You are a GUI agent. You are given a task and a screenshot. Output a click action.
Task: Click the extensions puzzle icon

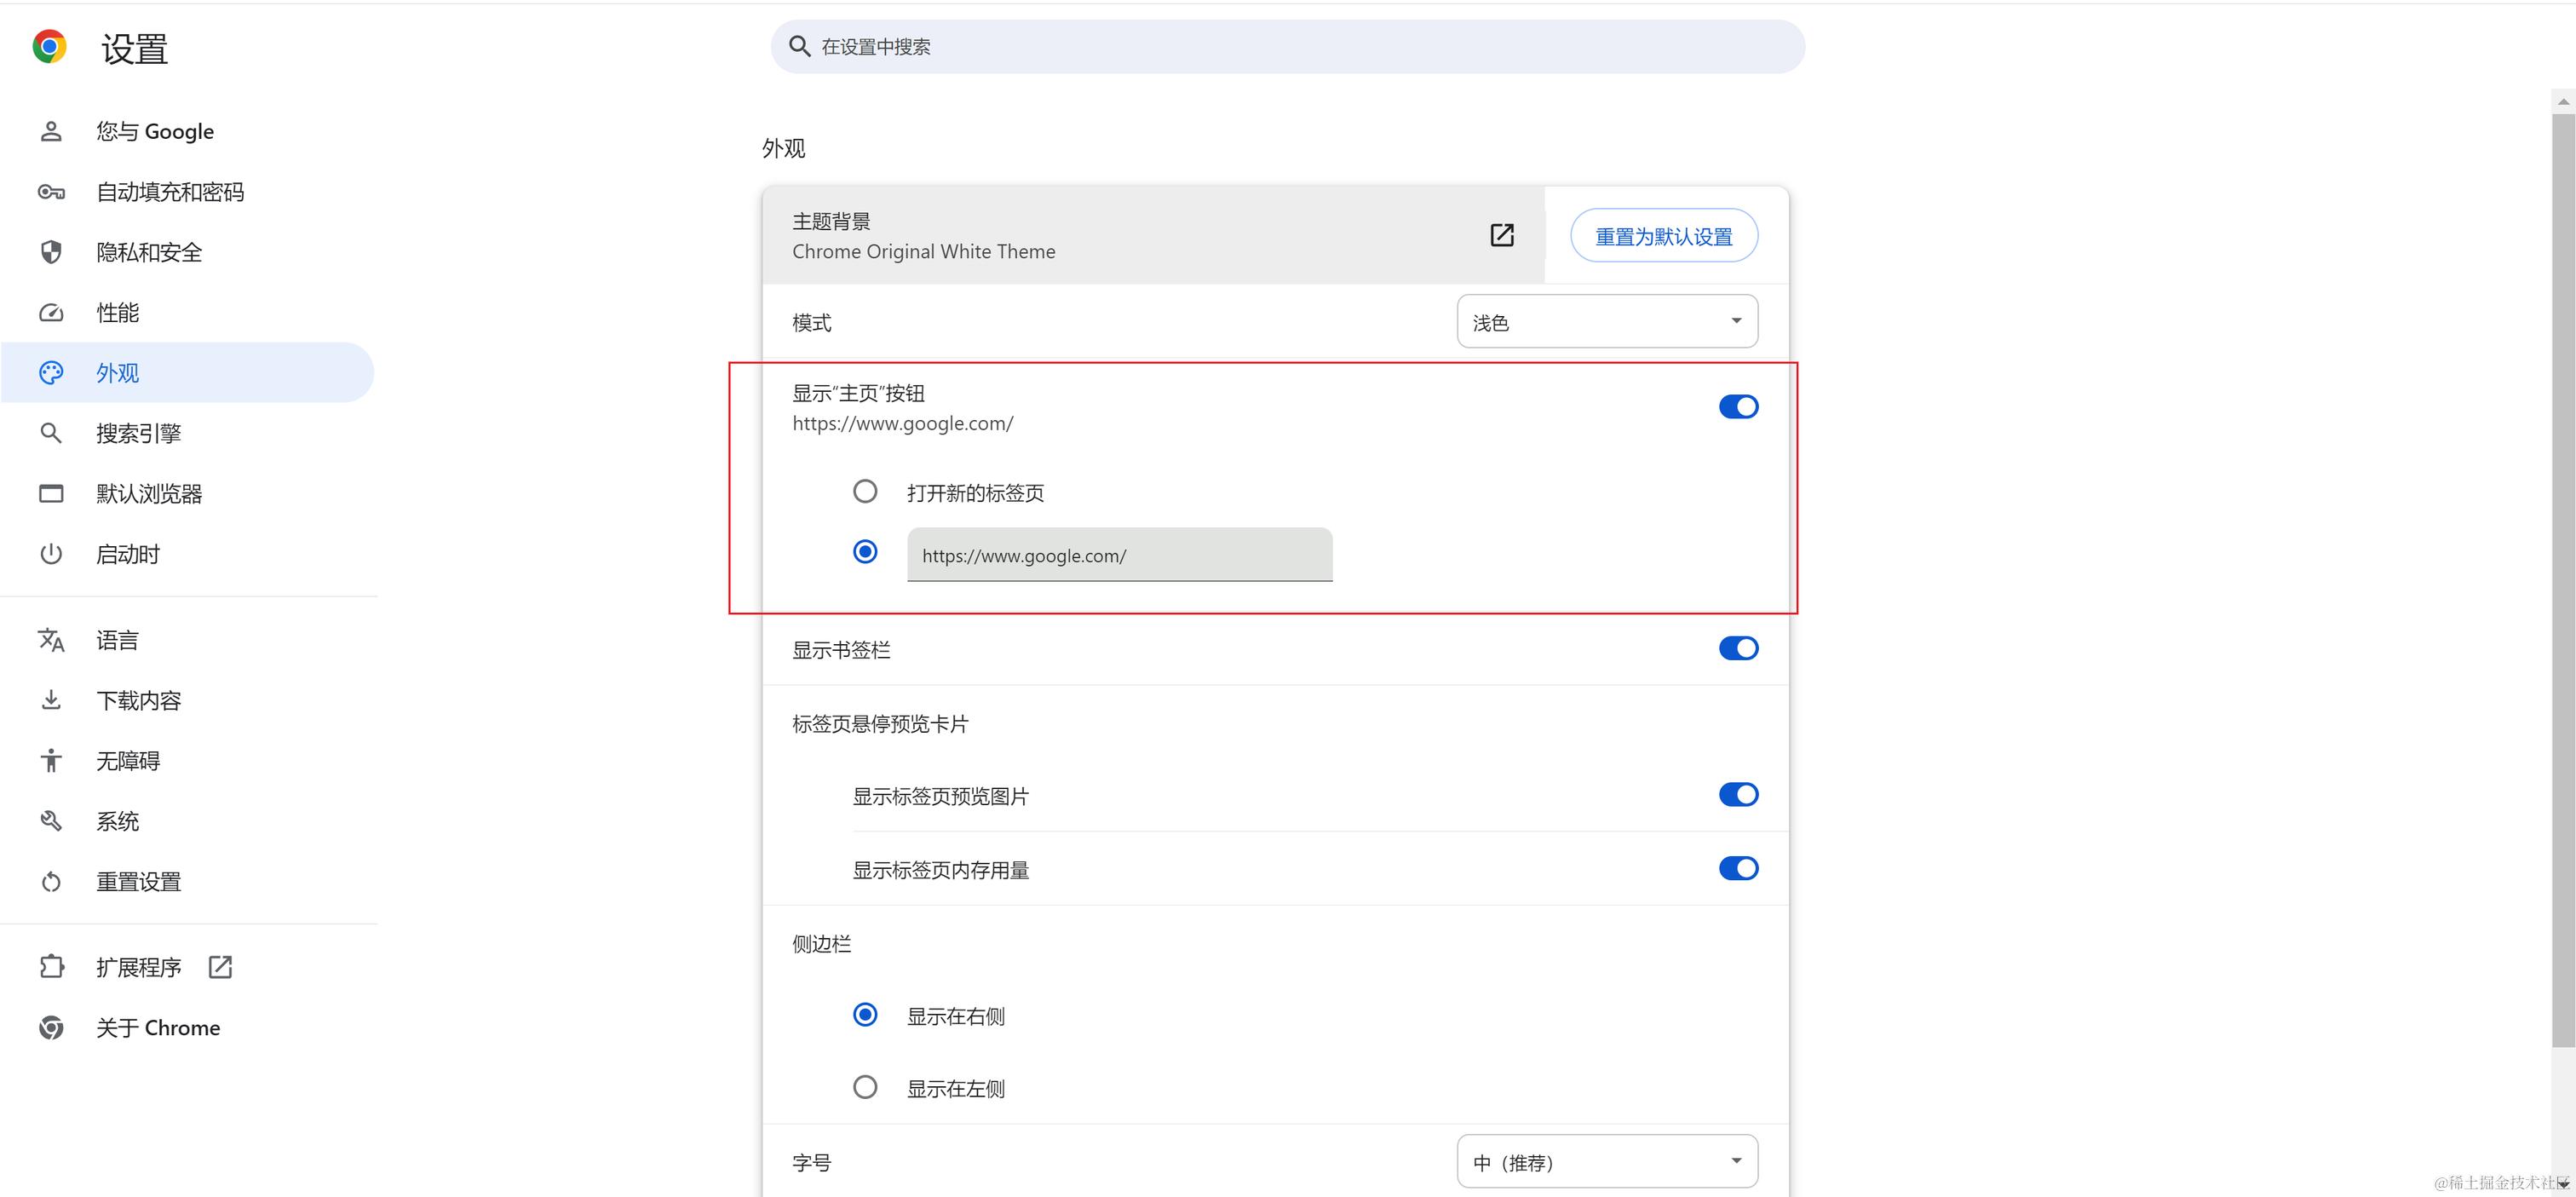pos(51,967)
